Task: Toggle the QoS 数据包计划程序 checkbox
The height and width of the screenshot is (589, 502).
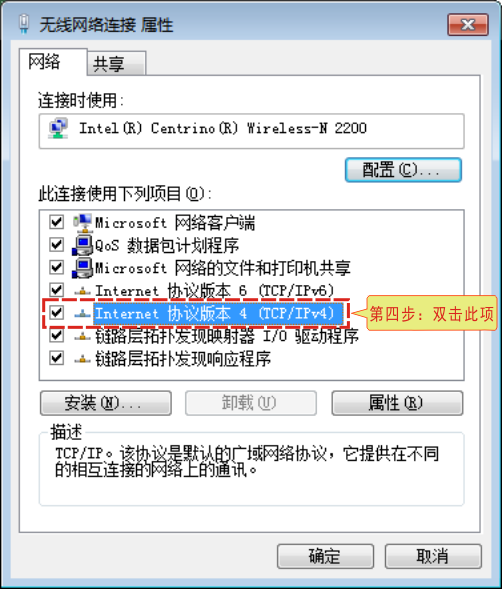Action: tap(56, 245)
